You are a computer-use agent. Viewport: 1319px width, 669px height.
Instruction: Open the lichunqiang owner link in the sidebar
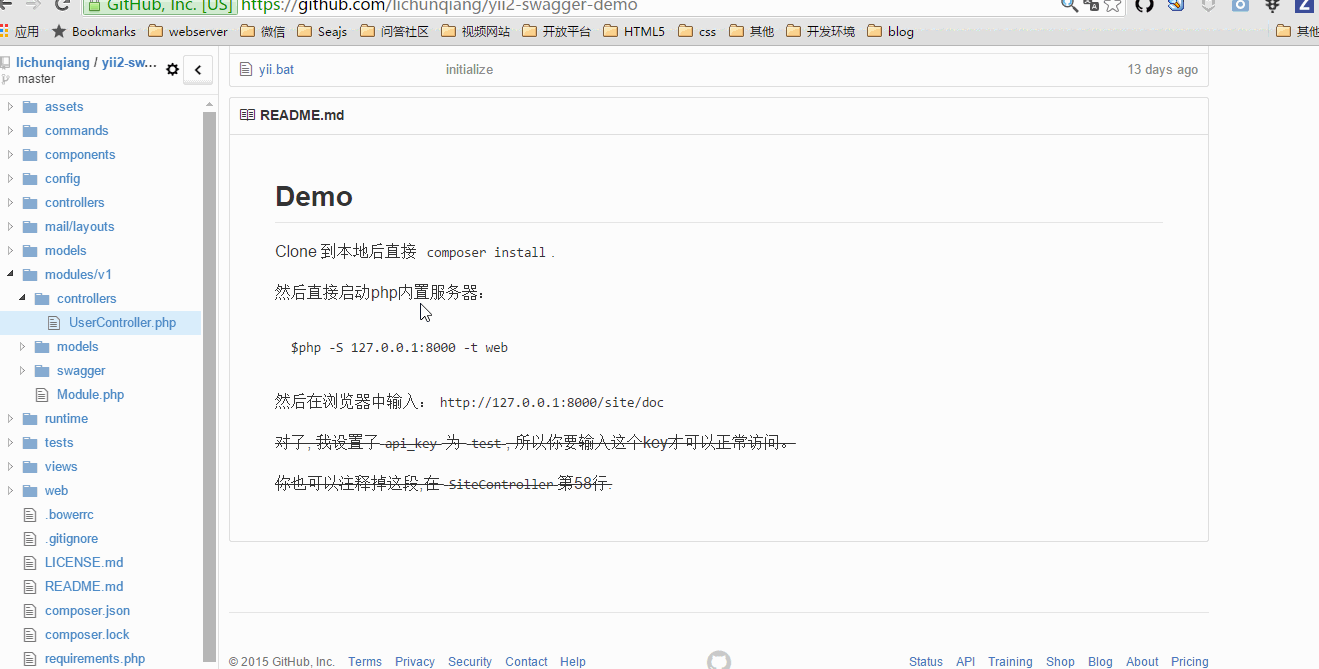pos(53,62)
